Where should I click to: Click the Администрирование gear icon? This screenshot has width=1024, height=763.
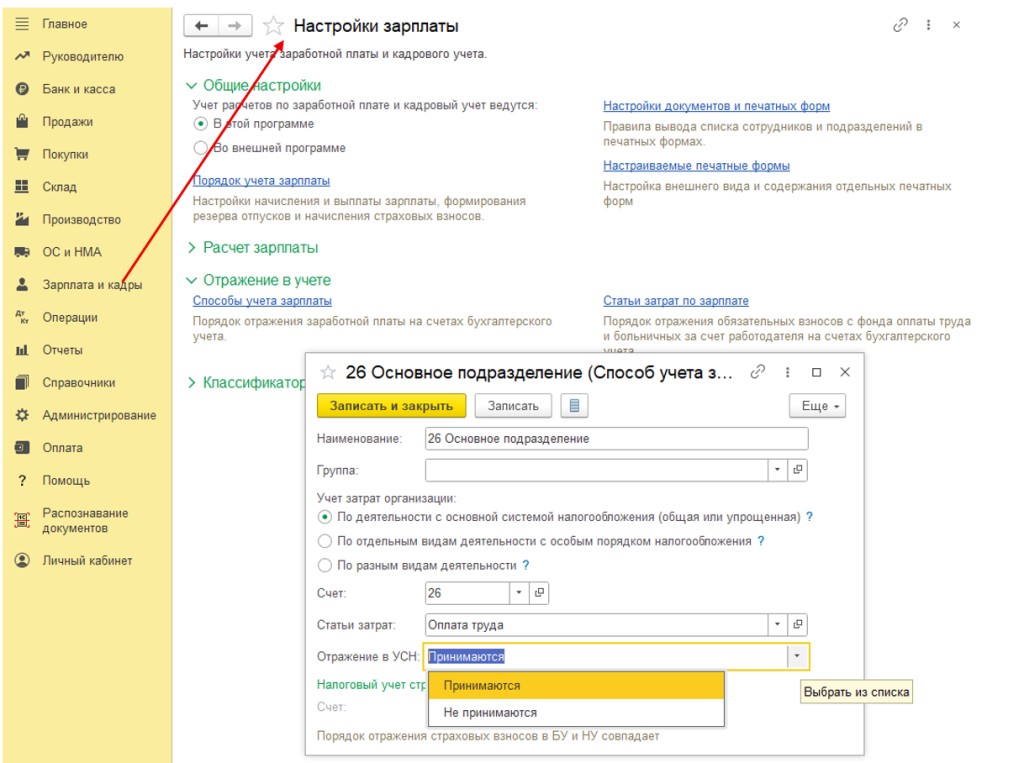click(x=22, y=415)
